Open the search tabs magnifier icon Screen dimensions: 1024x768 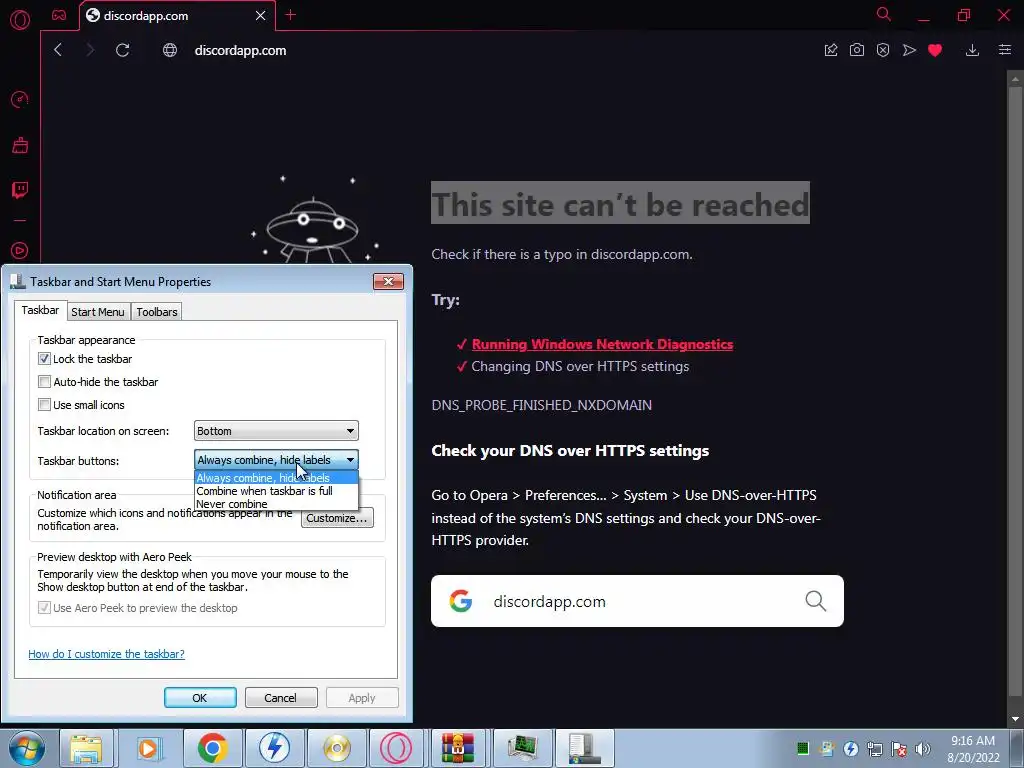884,14
